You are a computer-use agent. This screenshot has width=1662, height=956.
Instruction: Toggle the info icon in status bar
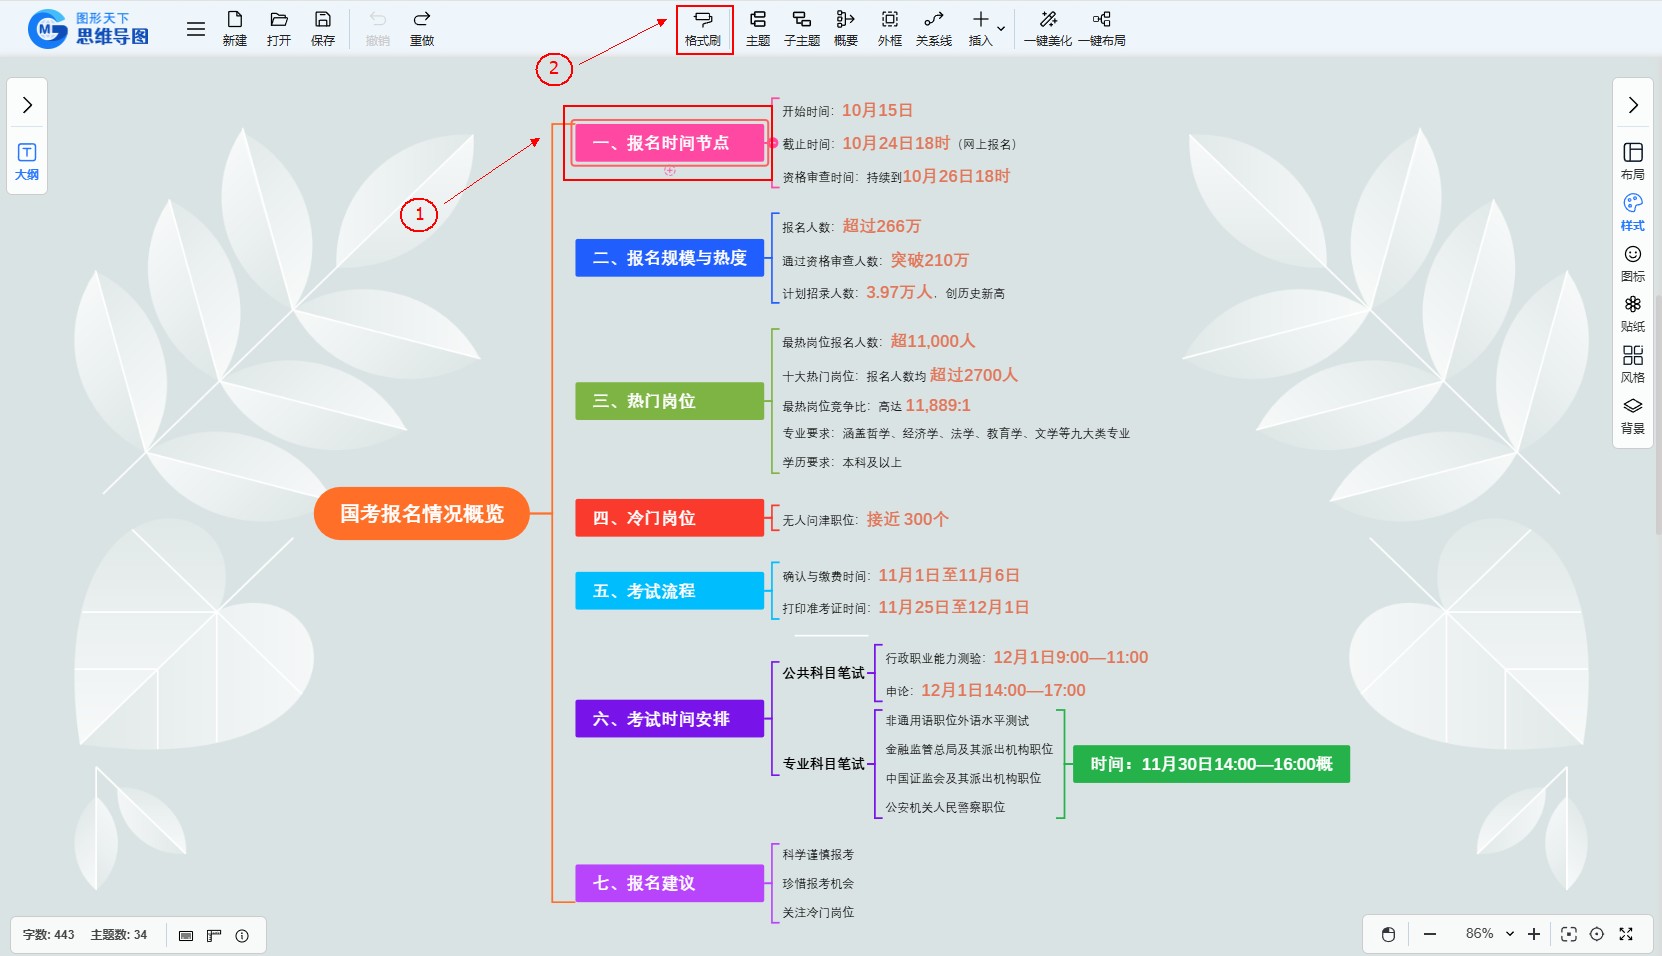point(242,936)
